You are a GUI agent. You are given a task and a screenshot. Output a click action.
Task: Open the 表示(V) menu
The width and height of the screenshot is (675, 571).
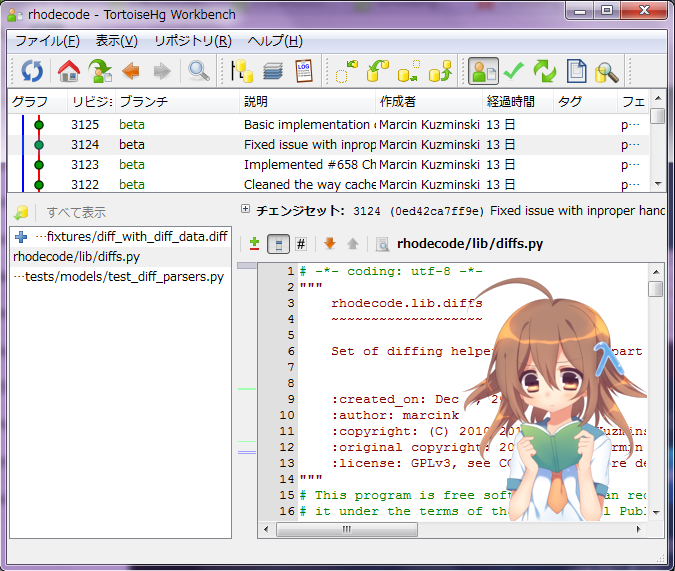[117, 41]
